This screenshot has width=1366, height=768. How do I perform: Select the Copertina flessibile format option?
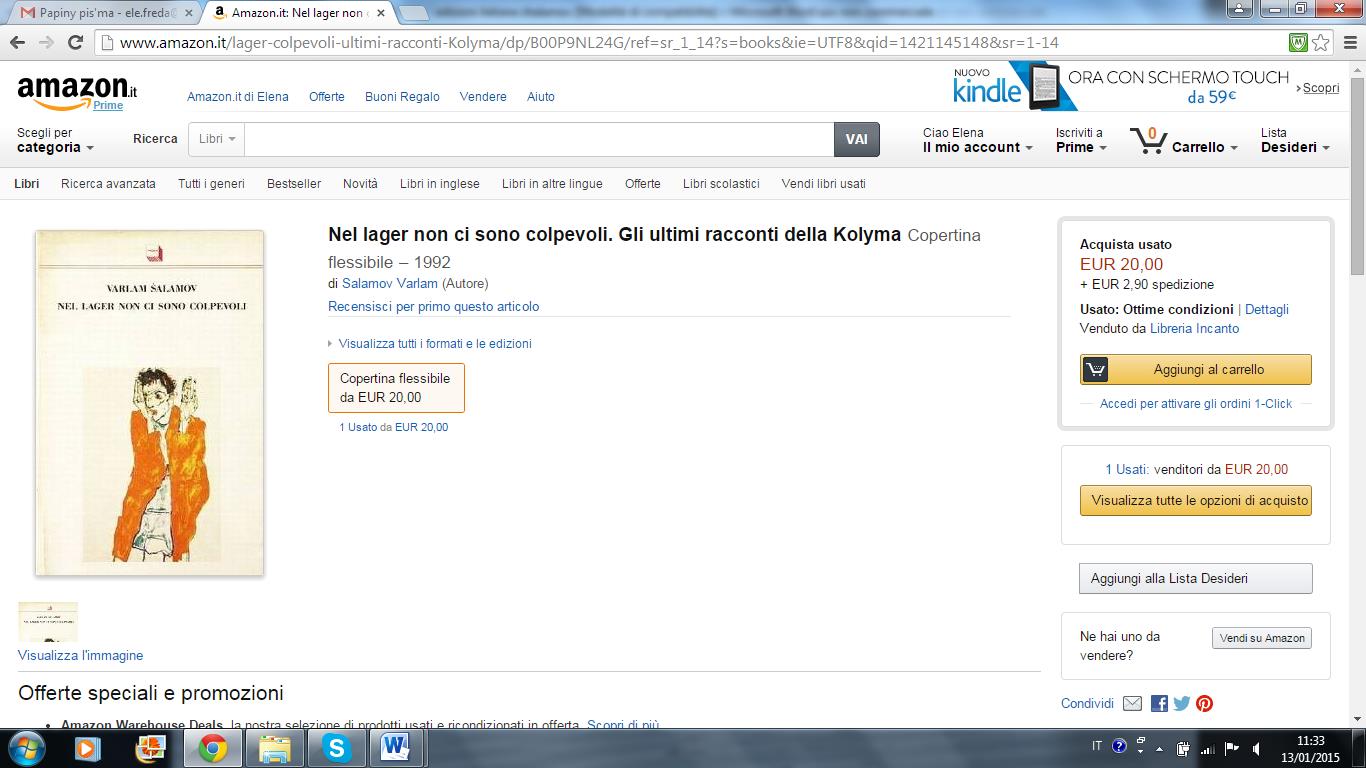pos(396,388)
